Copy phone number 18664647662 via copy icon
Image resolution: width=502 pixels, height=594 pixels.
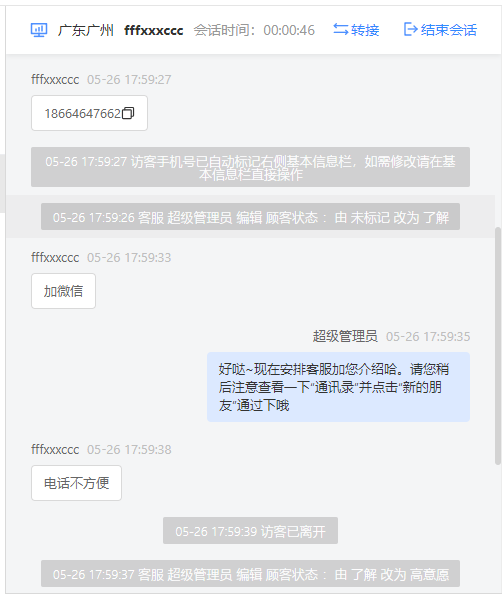[x=128, y=113]
